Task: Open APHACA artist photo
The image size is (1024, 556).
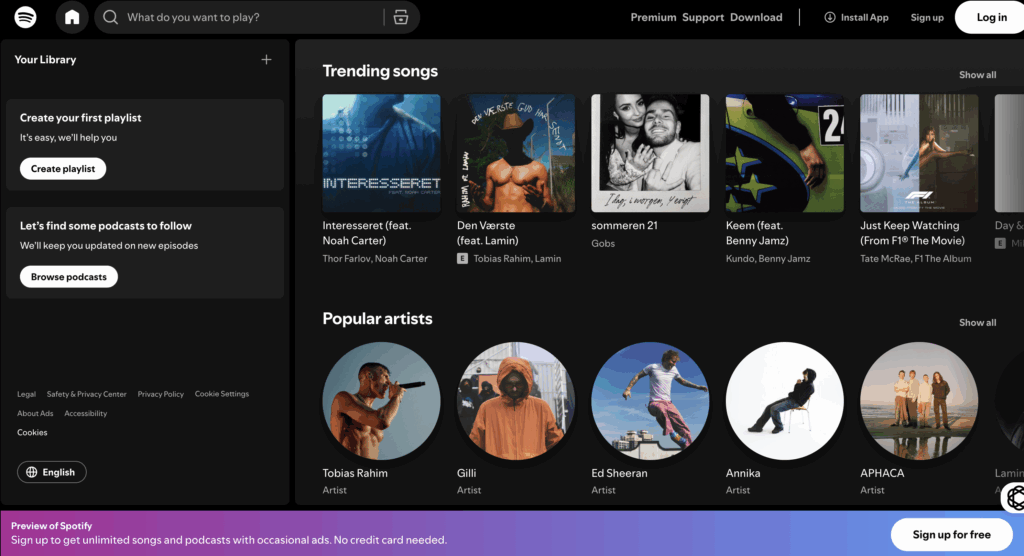Action: pos(920,401)
